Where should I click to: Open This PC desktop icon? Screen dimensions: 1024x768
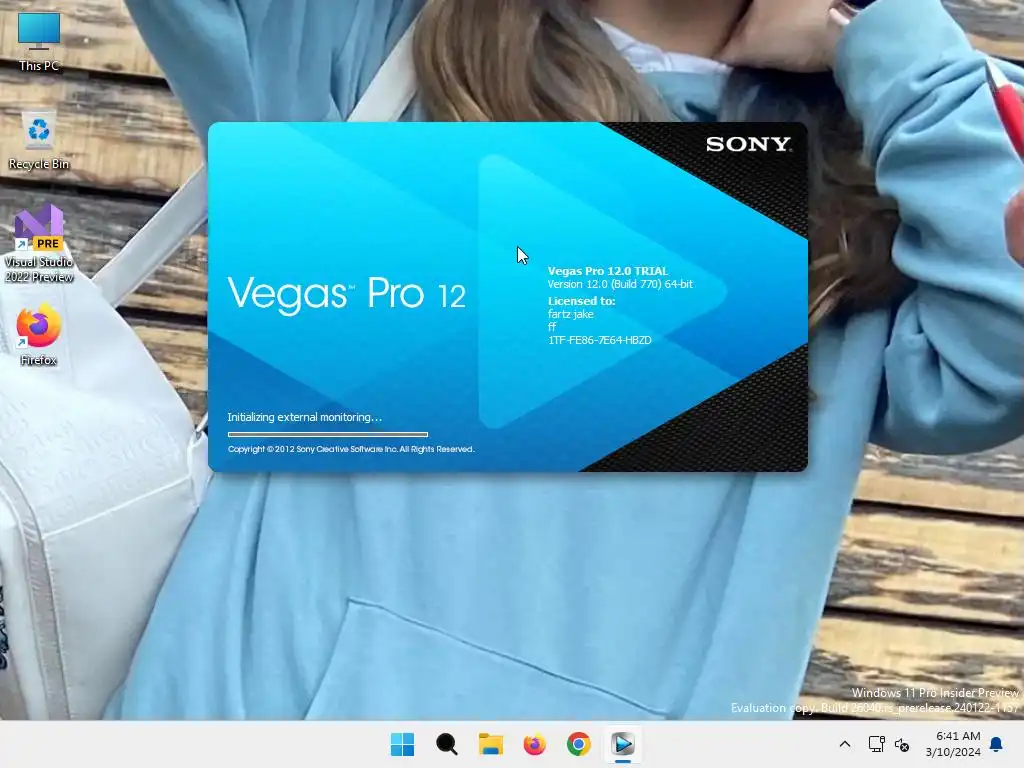39,40
